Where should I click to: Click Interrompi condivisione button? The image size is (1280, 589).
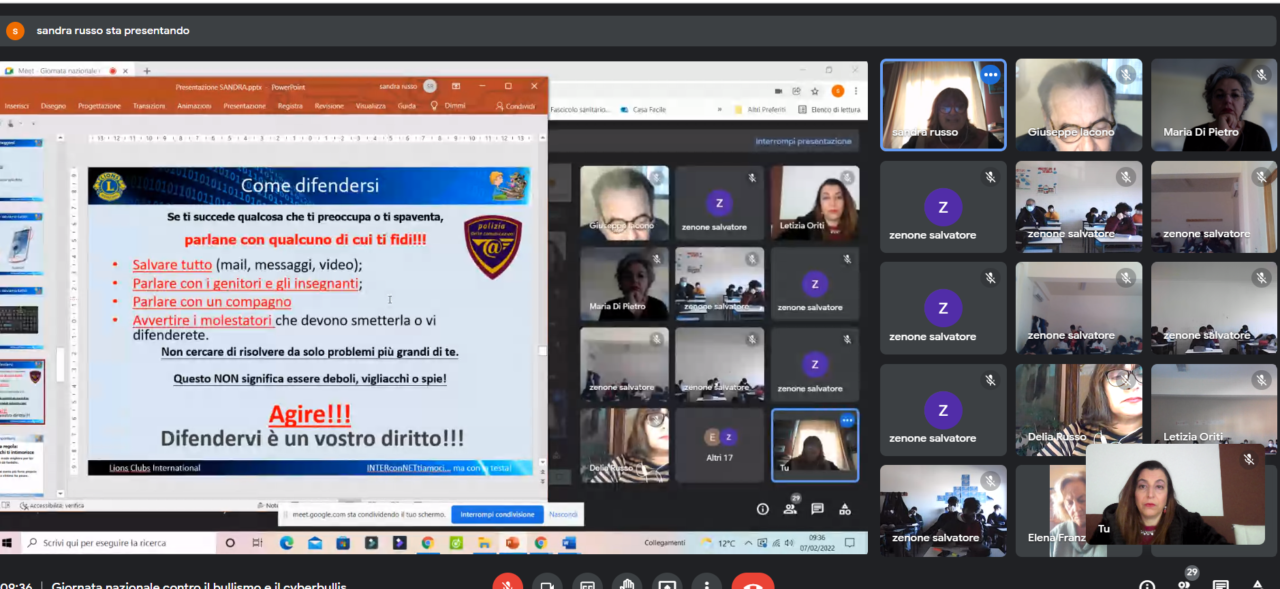[x=497, y=514]
